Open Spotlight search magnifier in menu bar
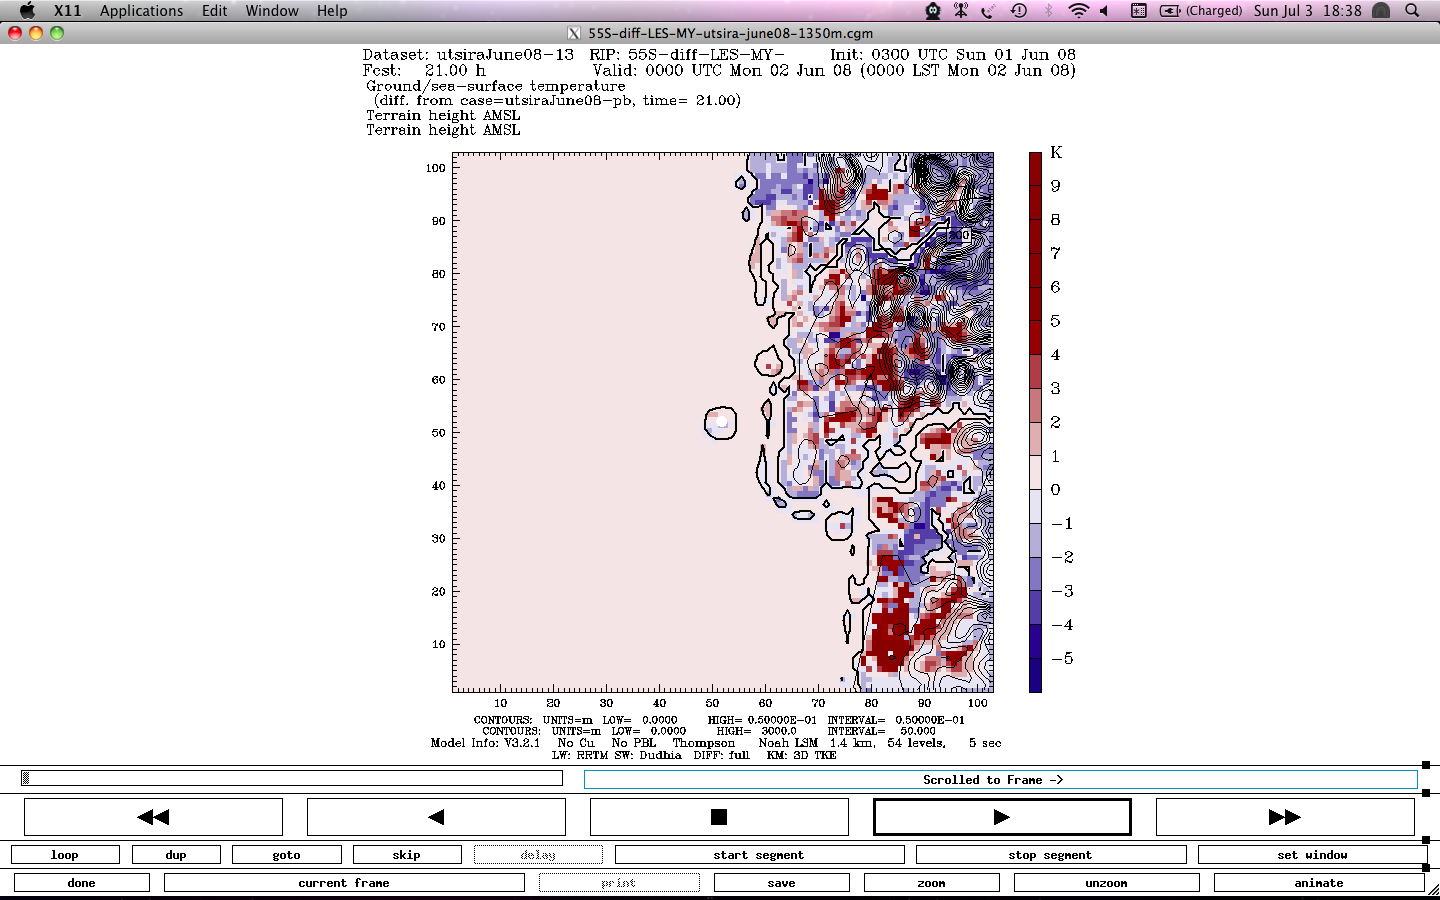The image size is (1440, 900). point(1412,11)
